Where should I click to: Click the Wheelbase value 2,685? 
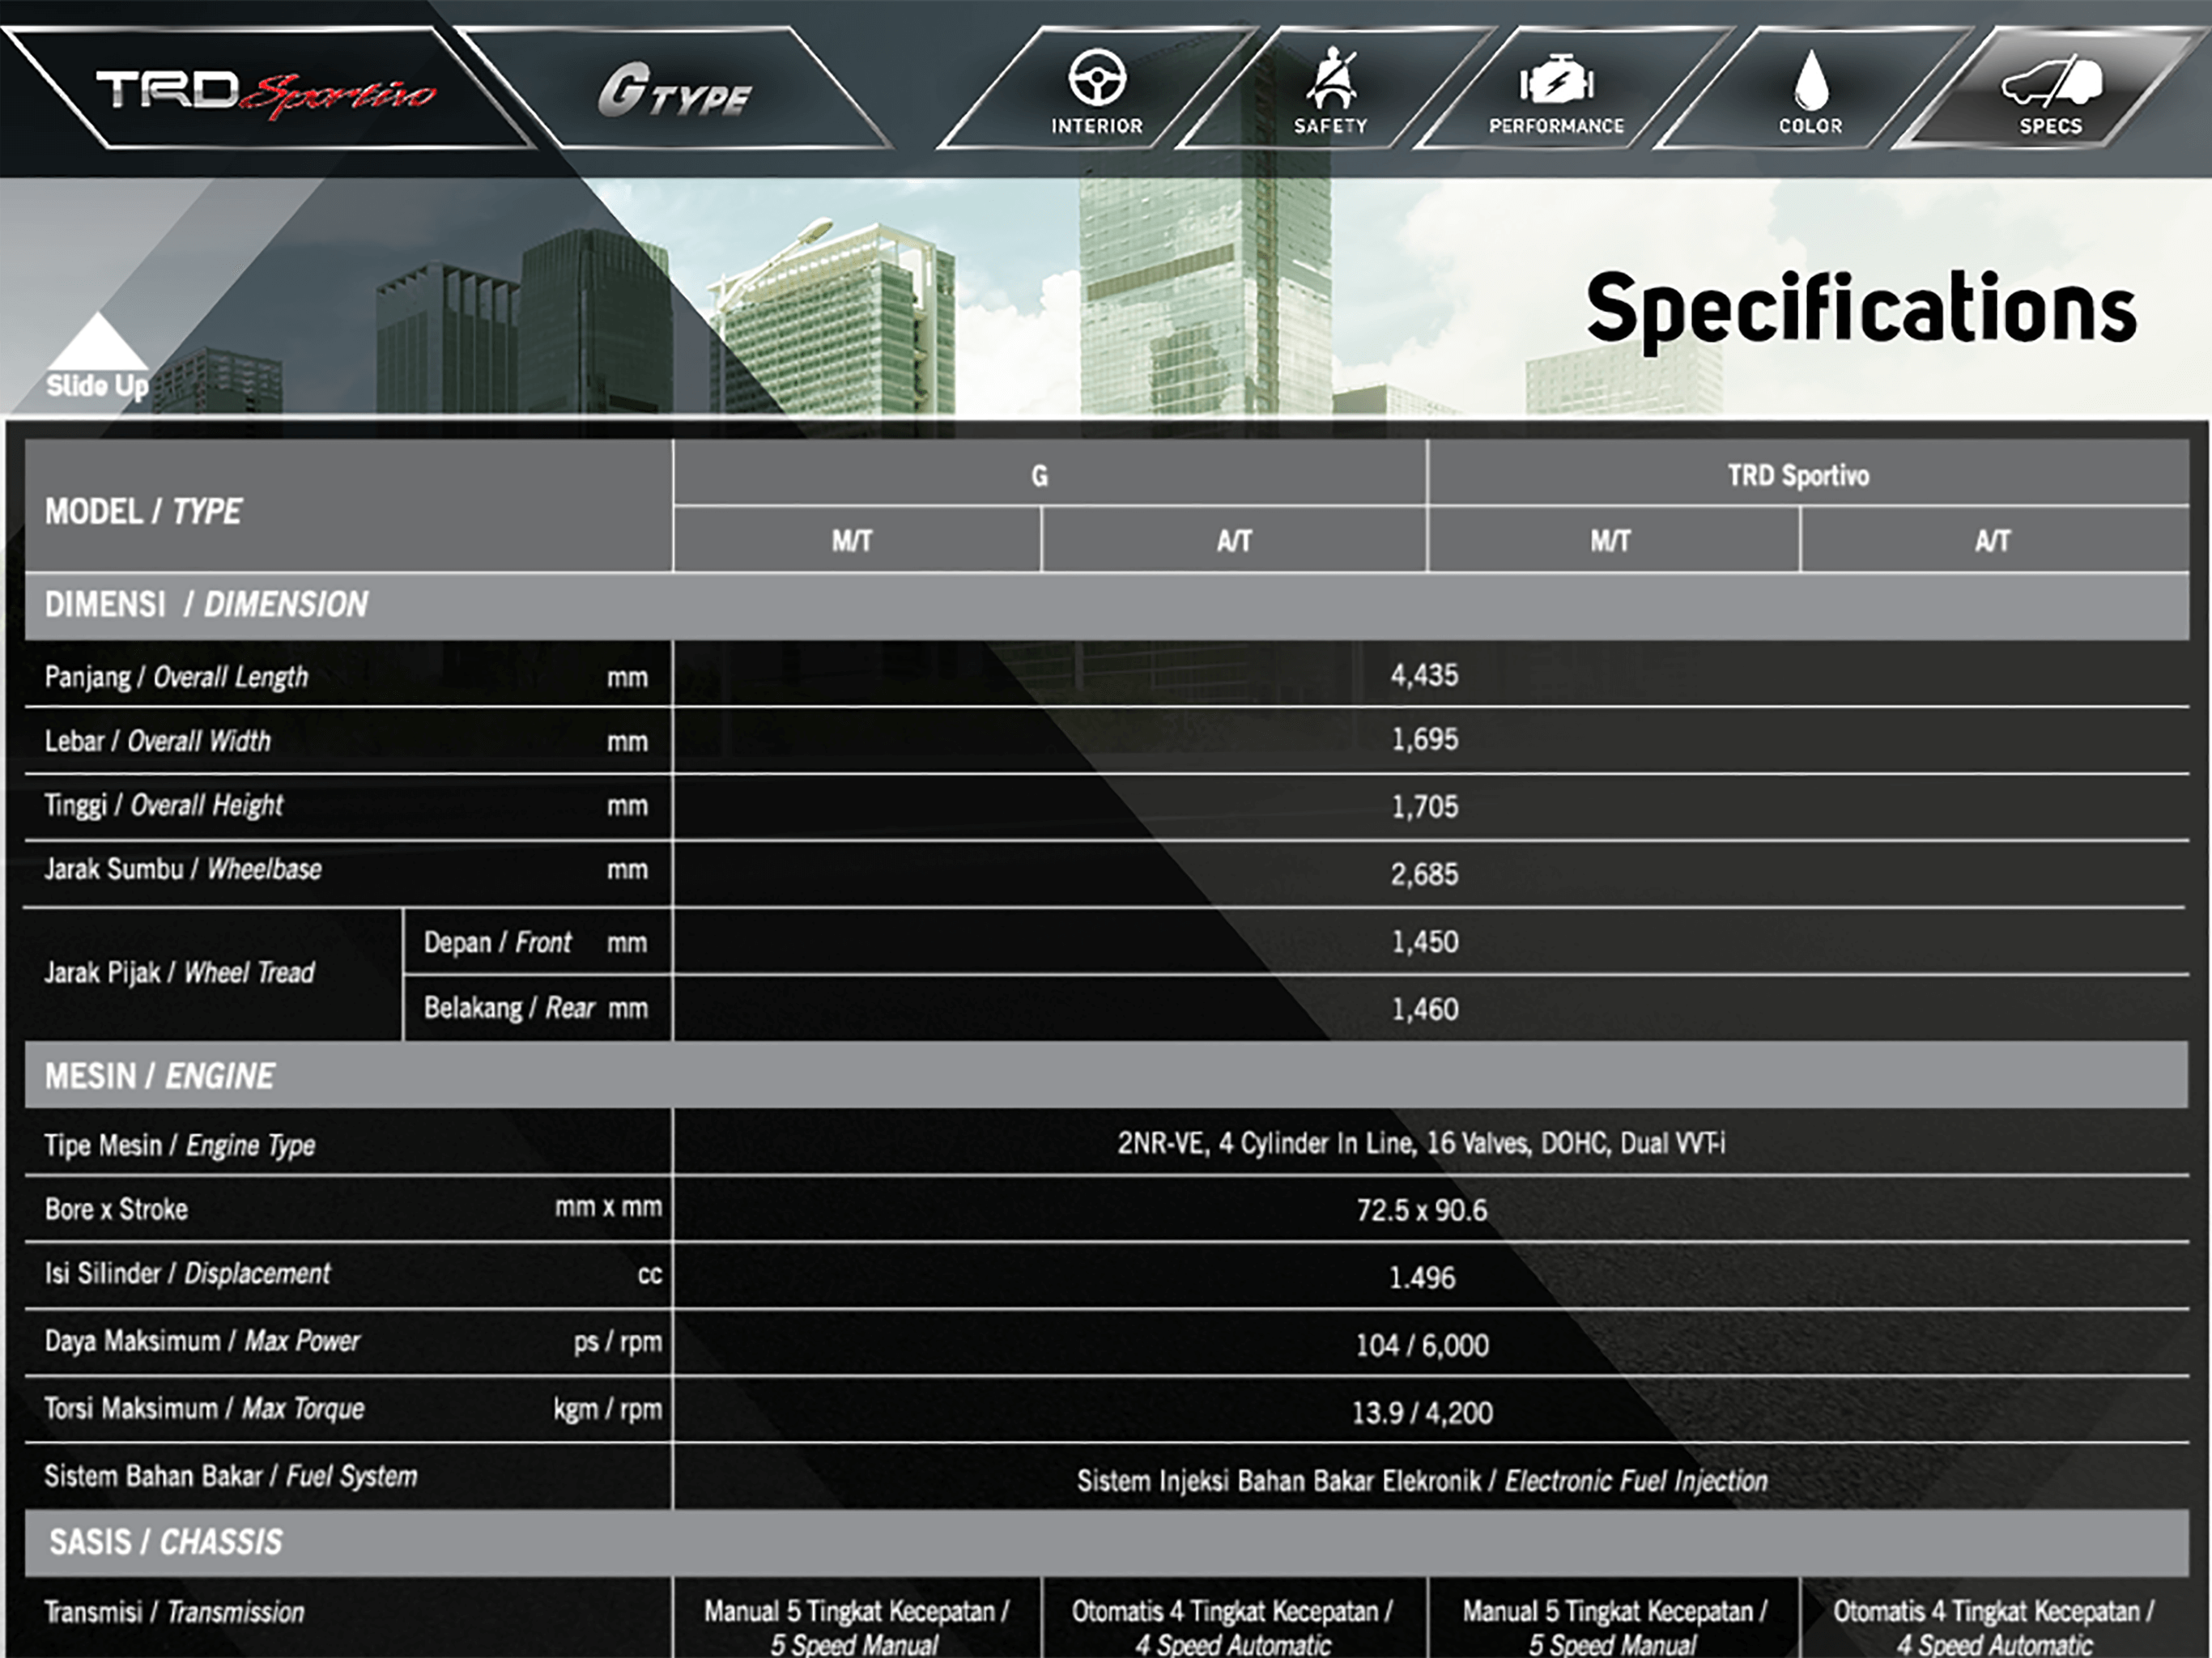pyautogui.click(x=1424, y=875)
